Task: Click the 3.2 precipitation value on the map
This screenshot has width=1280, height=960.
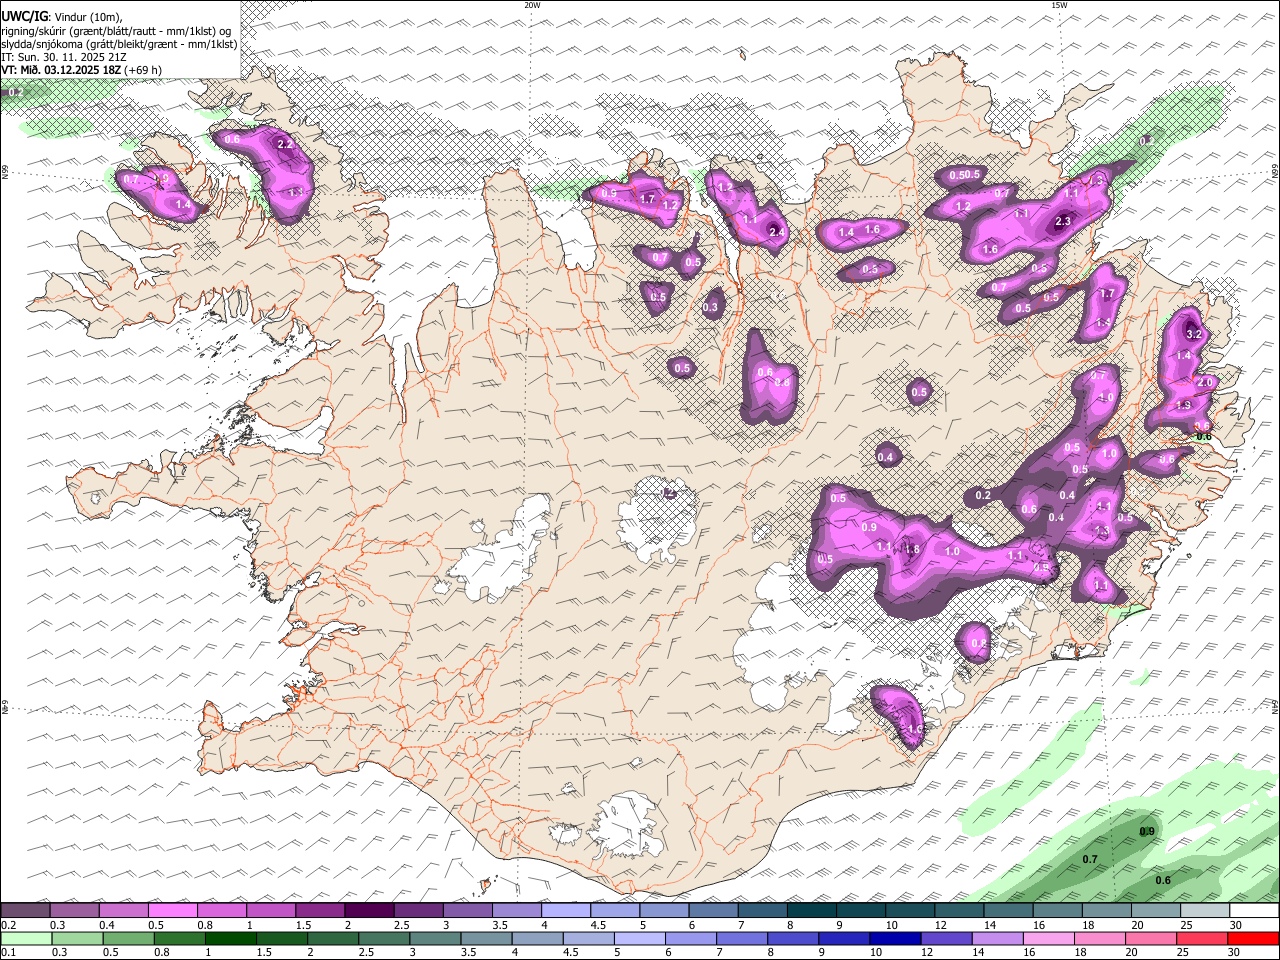Action: pos(1193,334)
